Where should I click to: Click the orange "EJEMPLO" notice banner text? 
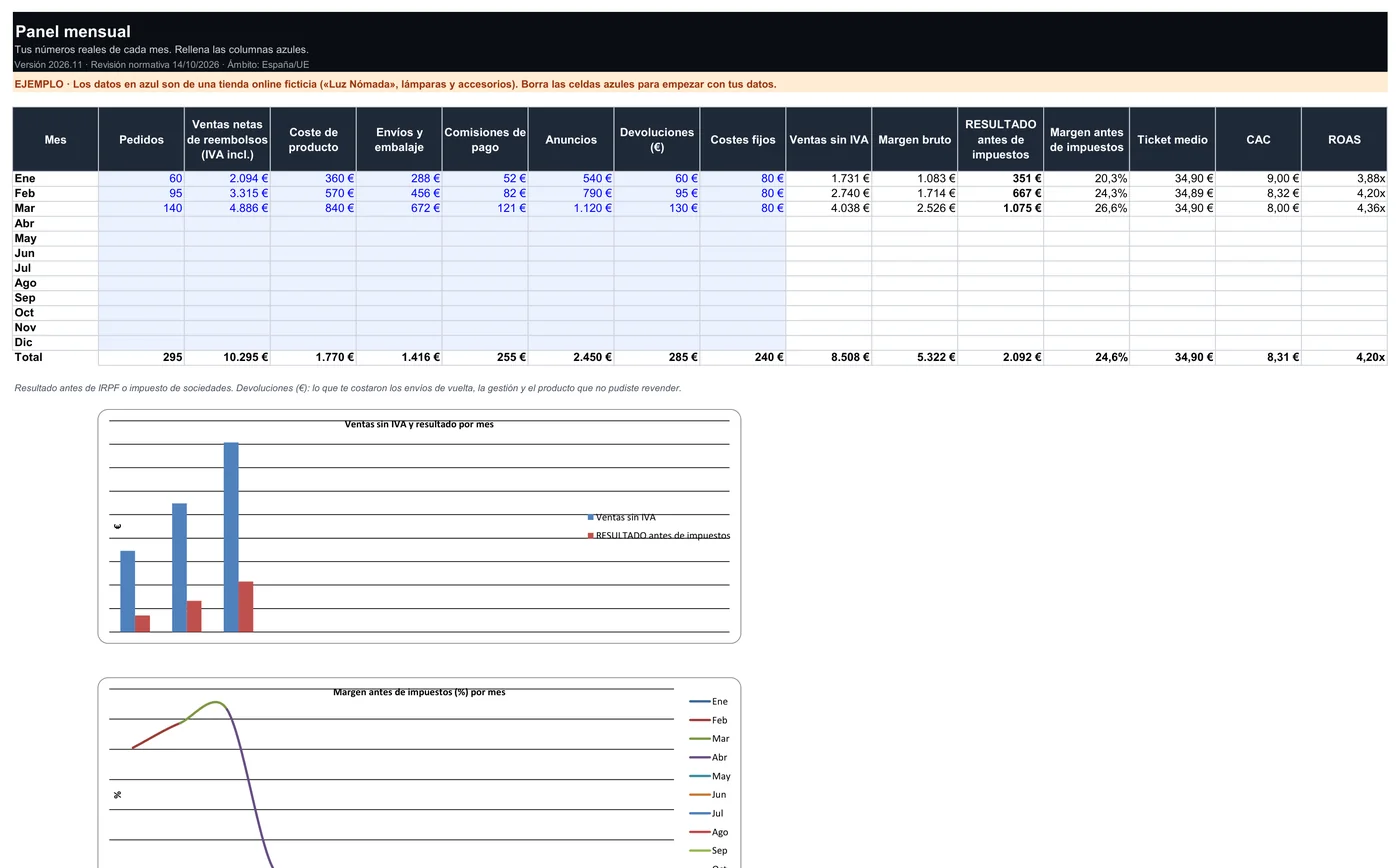[x=395, y=84]
